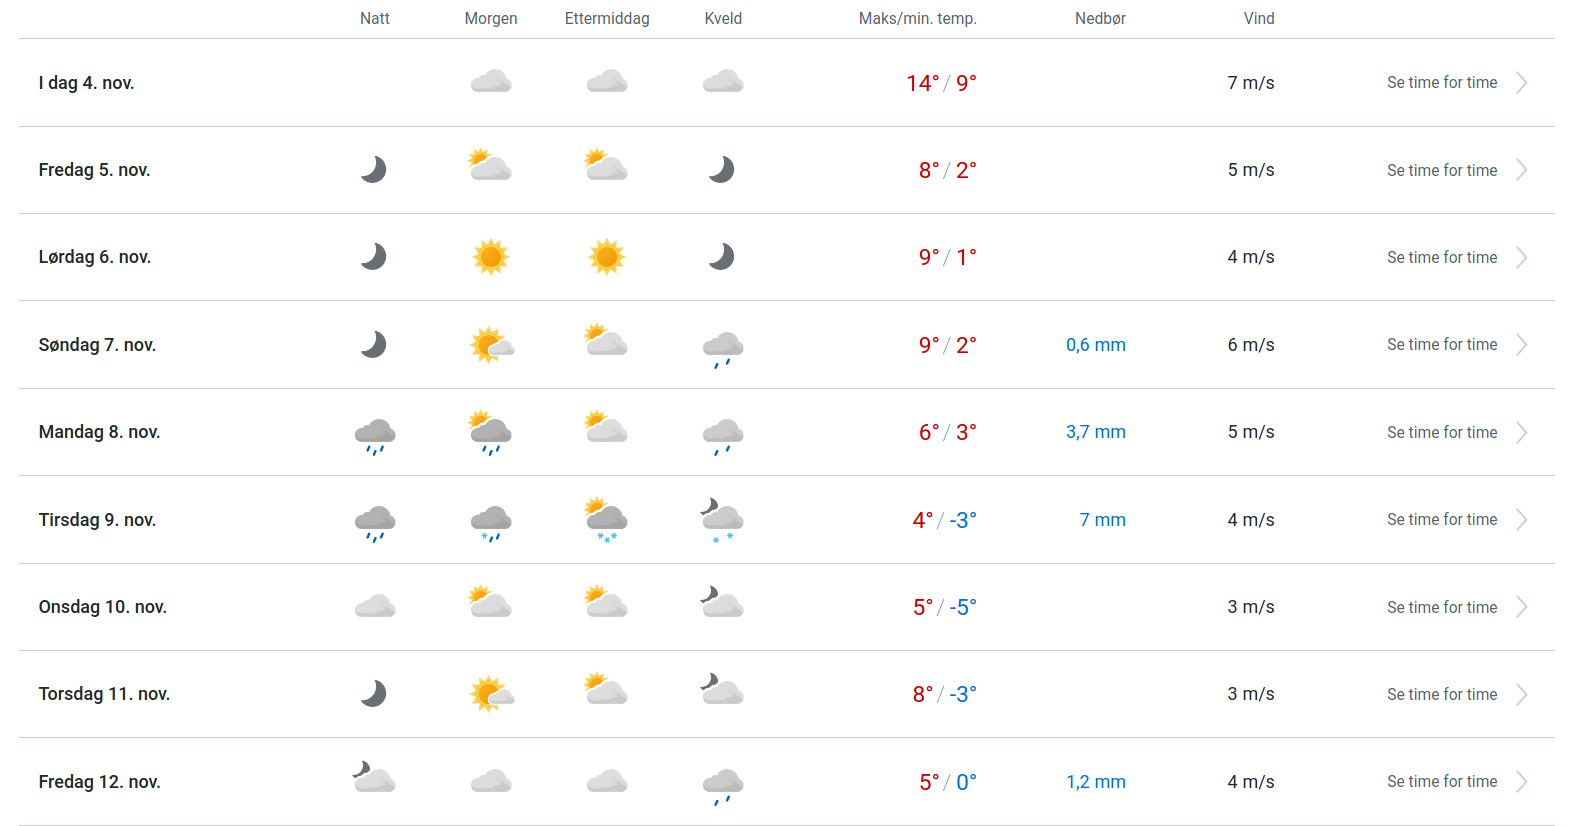Click Tirsdag evening snow icon

[x=723, y=520]
